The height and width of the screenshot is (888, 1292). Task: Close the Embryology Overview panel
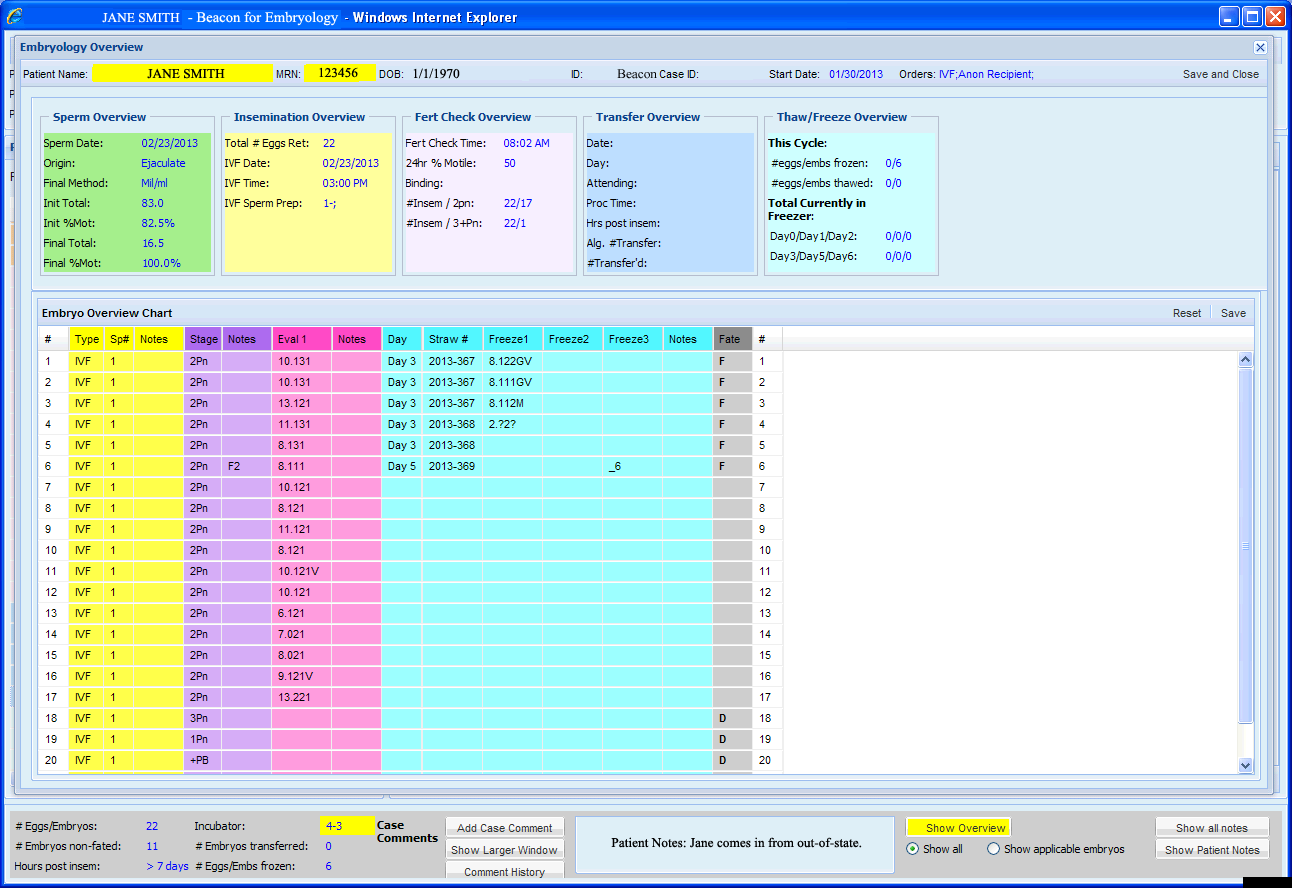1260,47
